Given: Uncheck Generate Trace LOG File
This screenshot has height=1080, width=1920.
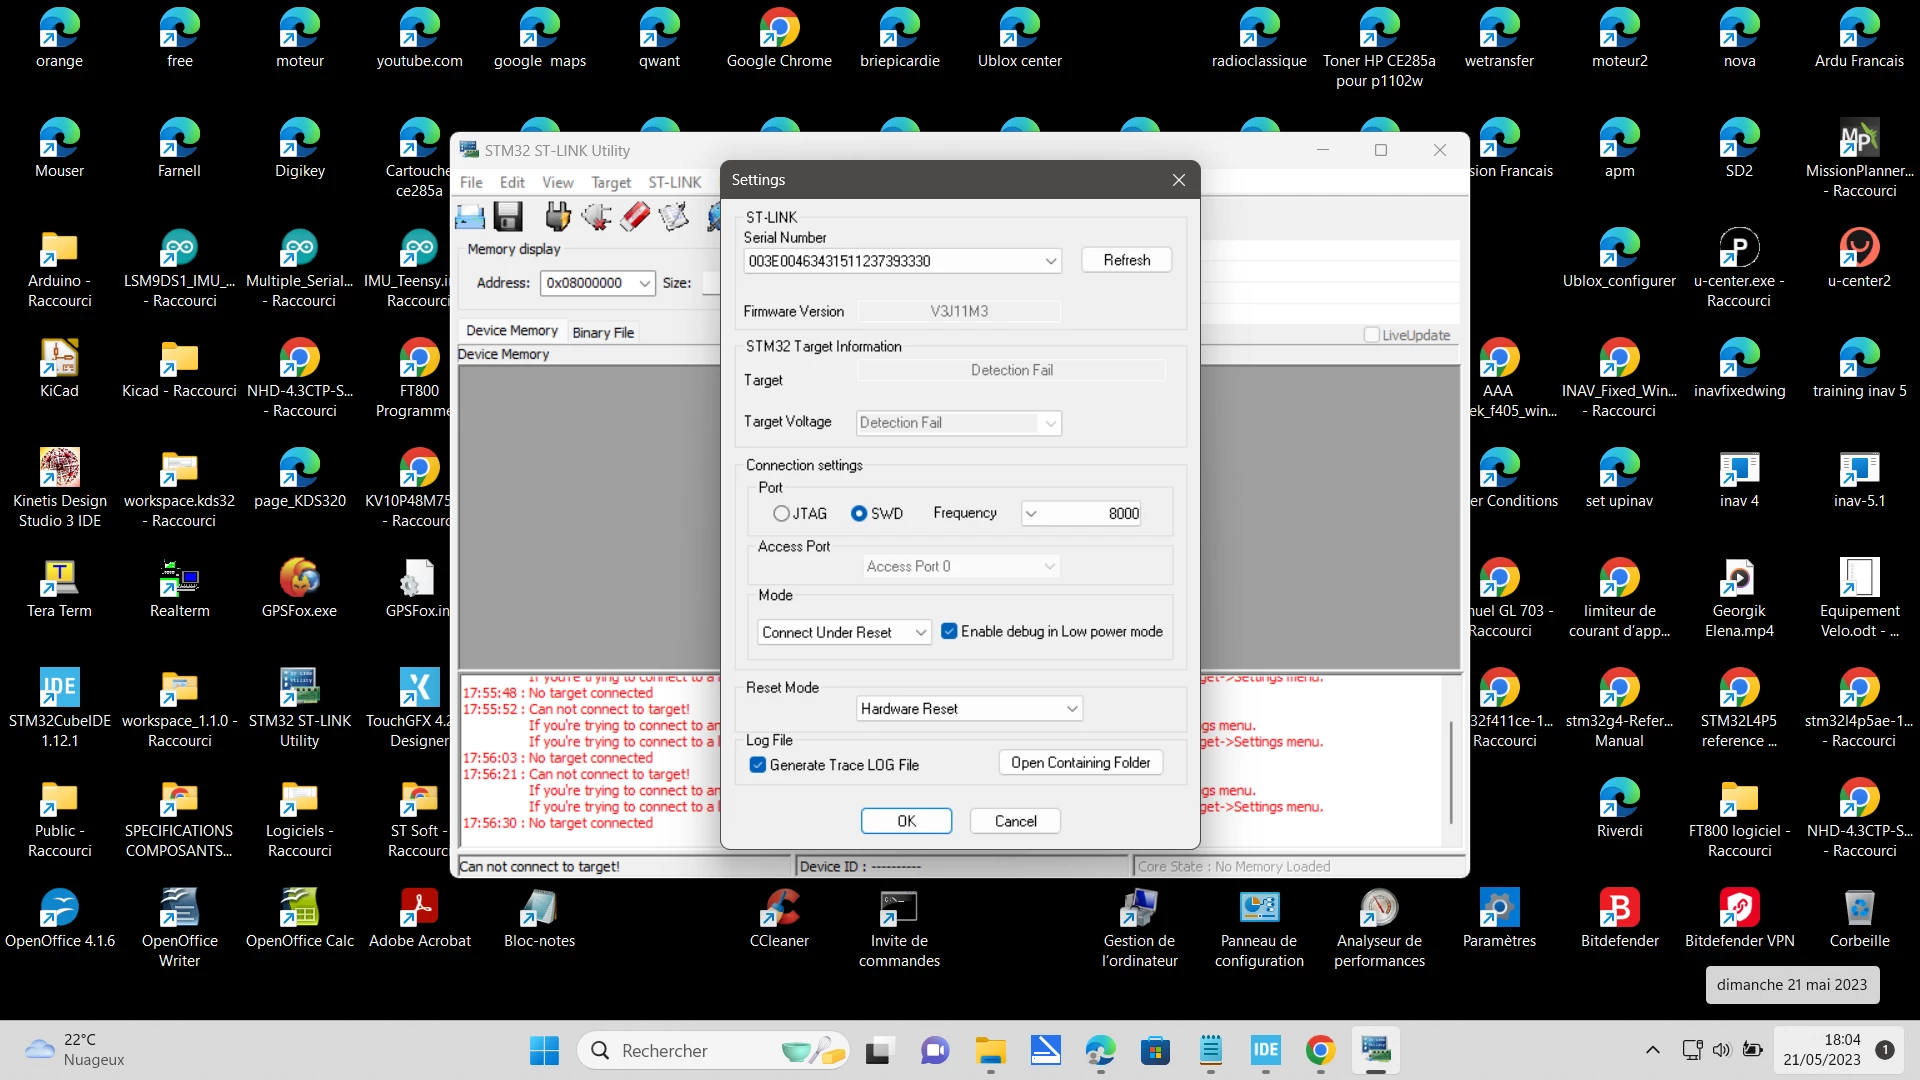Looking at the screenshot, I should click(758, 765).
